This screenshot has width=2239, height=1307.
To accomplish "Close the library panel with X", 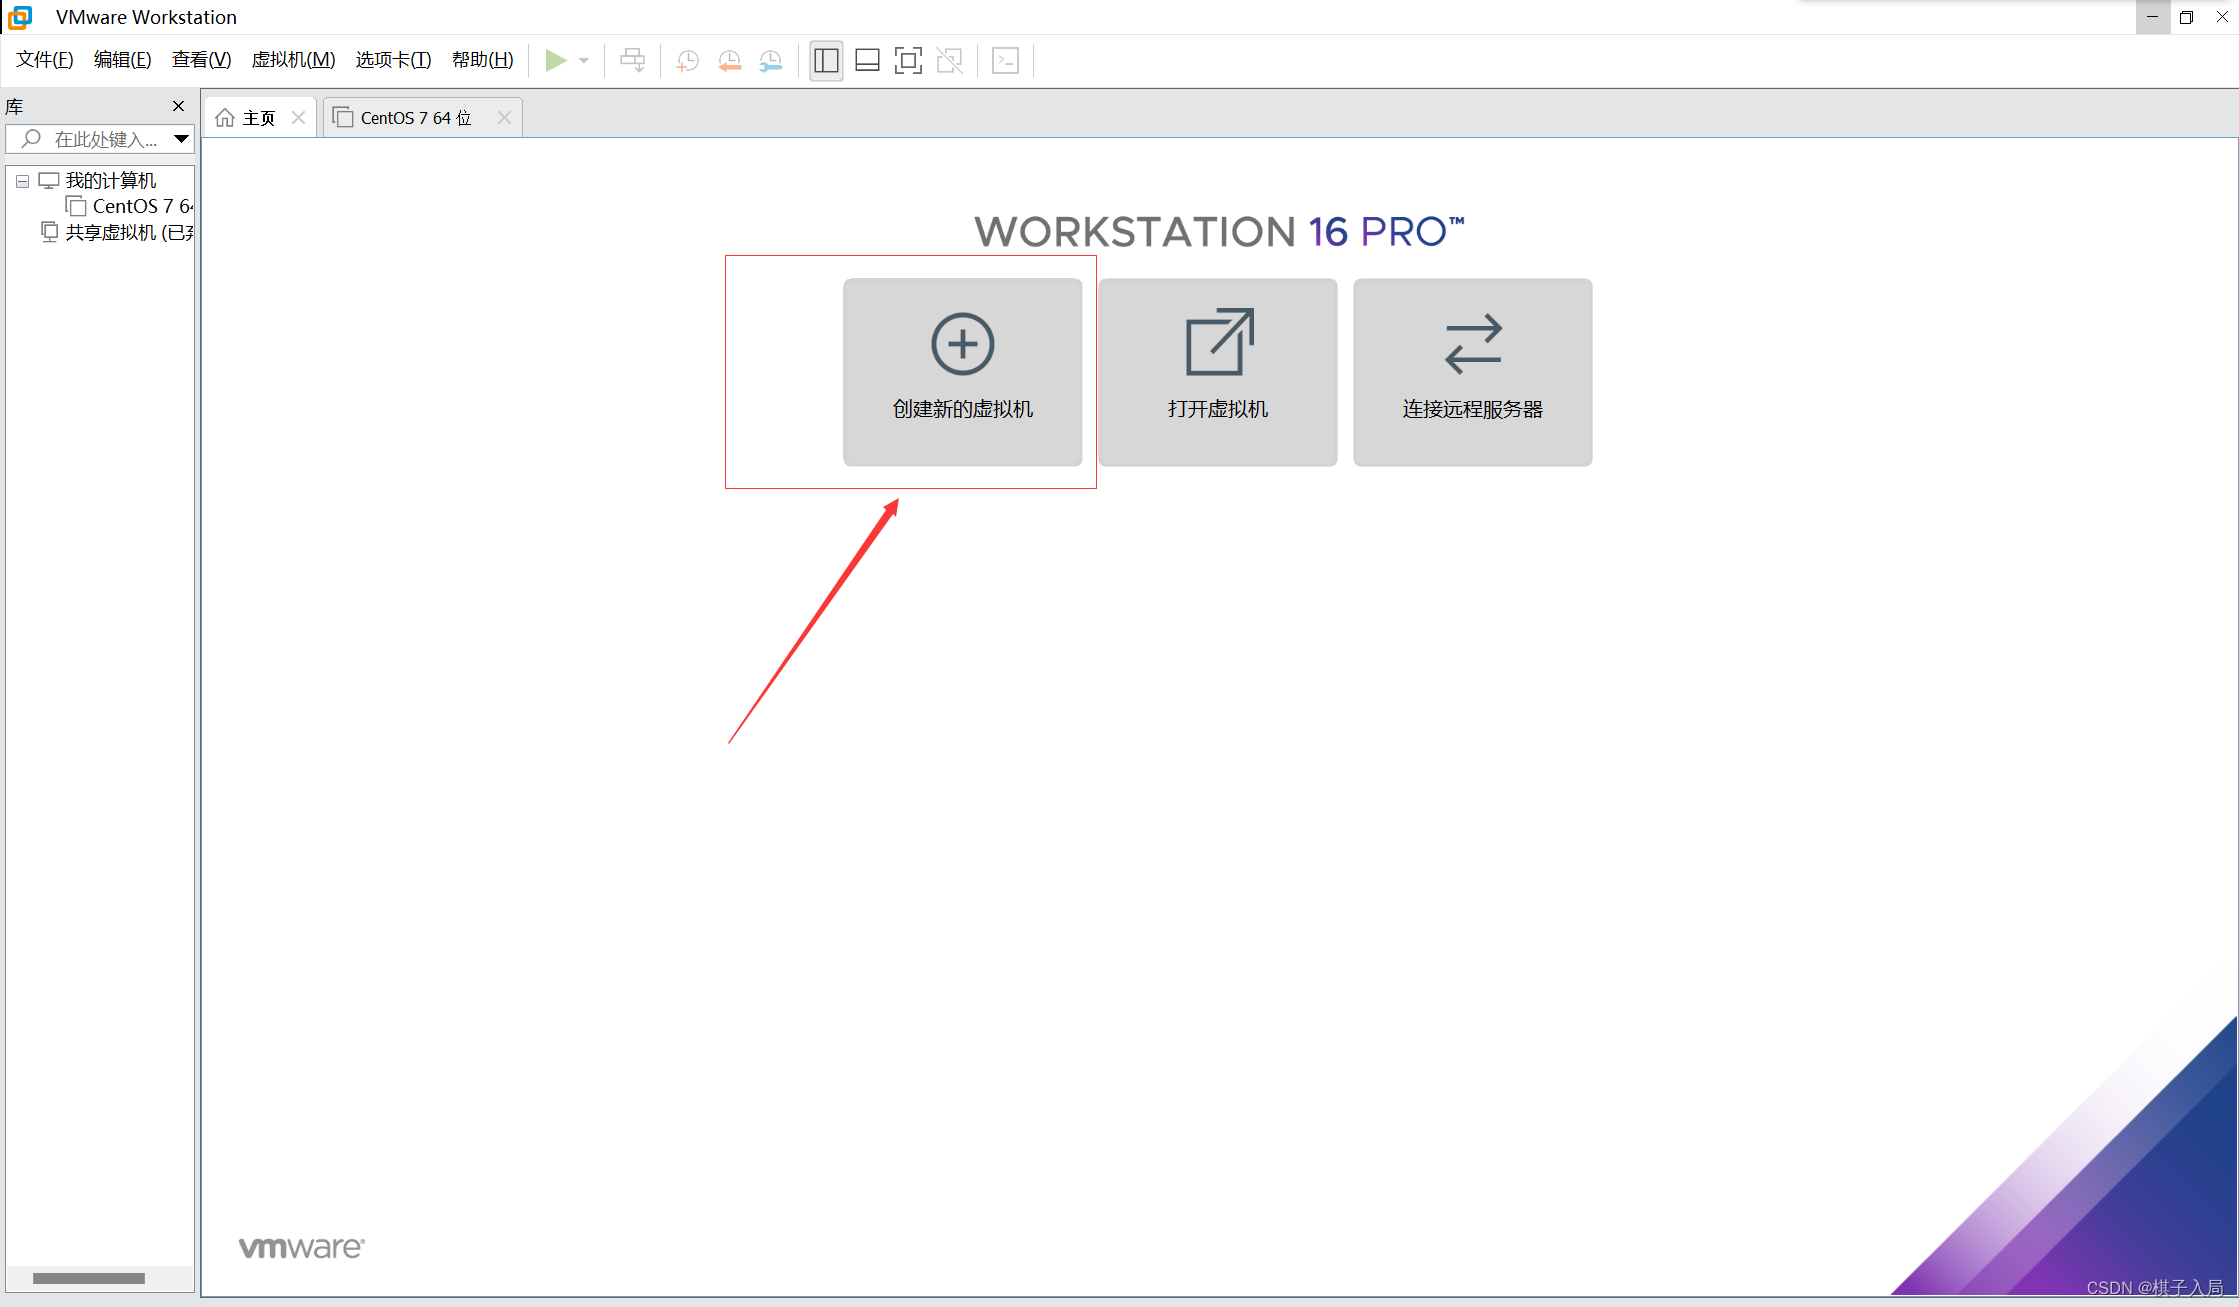I will [178, 106].
